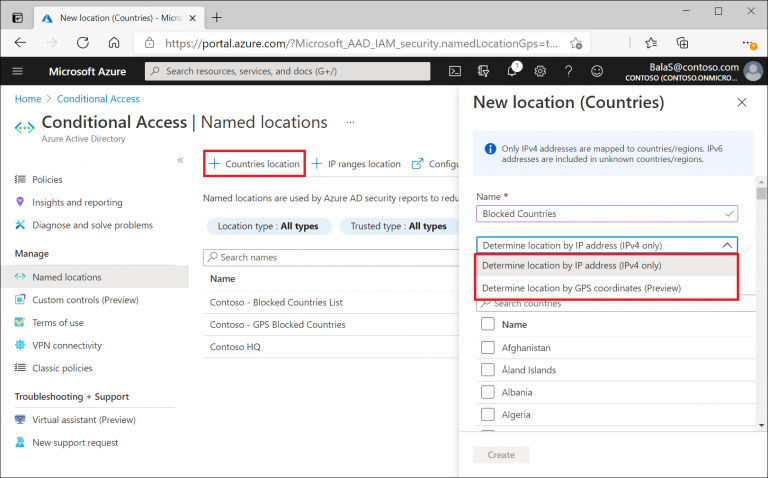Click the scroll down arrow of pane scrollbar
The width and height of the screenshot is (768, 478).
[x=761, y=425]
